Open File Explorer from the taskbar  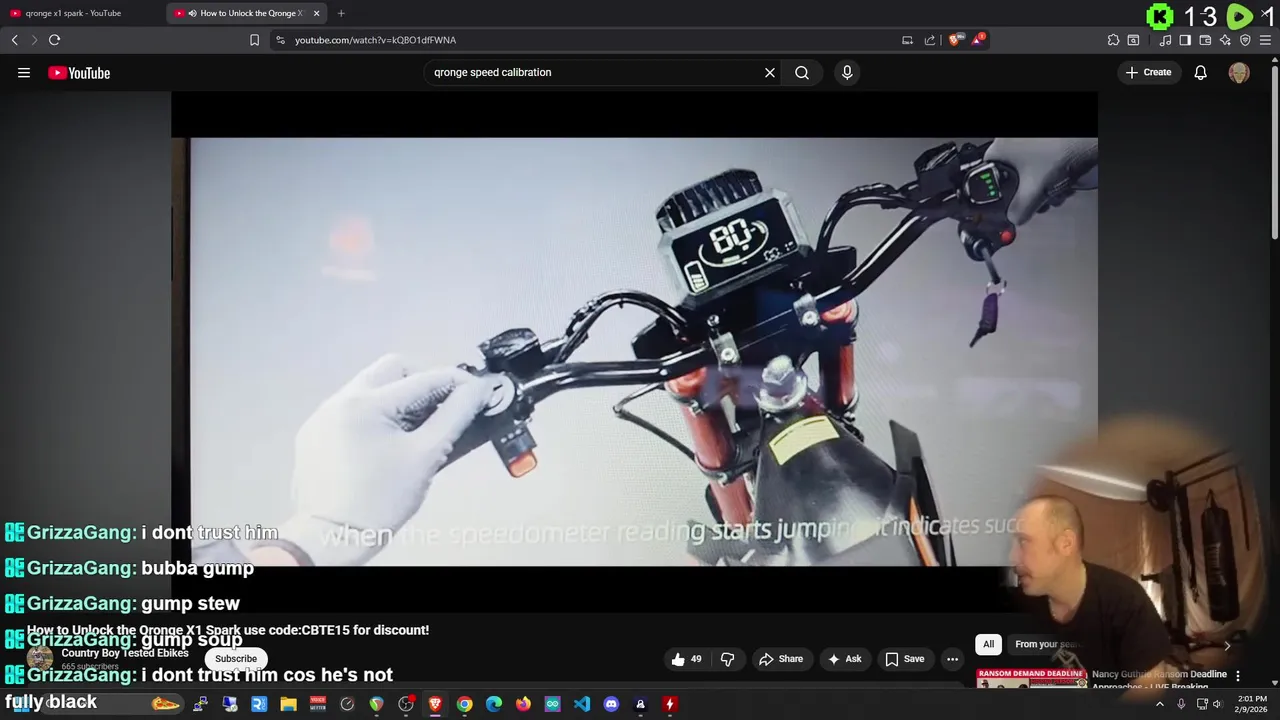[x=288, y=704]
